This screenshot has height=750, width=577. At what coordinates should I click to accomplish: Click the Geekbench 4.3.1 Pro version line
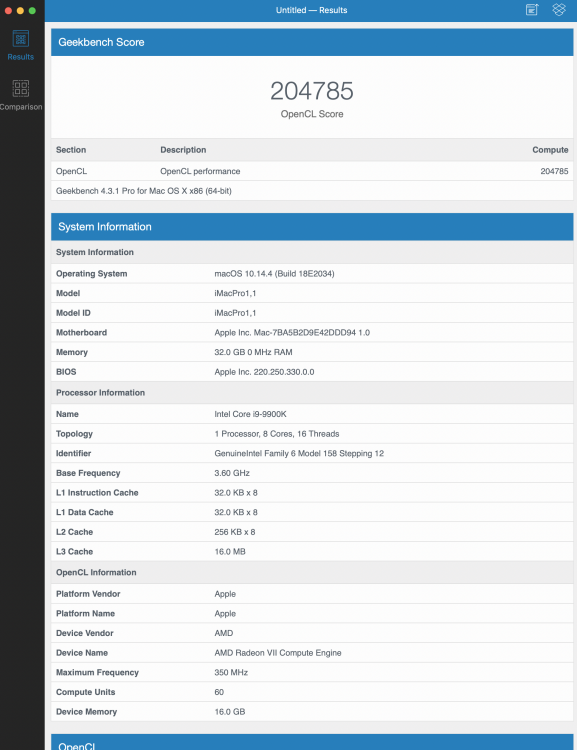point(144,191)
